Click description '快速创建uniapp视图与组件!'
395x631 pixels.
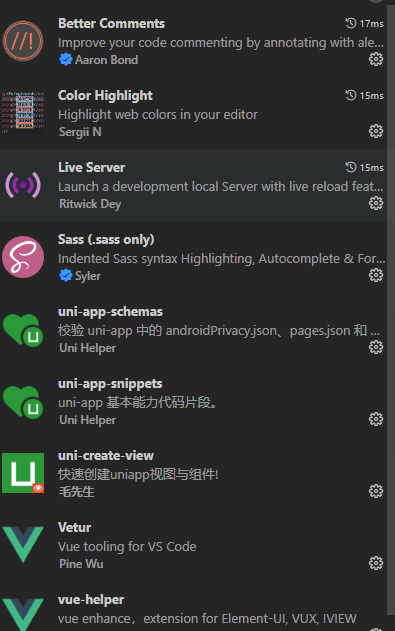click(138, 474)
